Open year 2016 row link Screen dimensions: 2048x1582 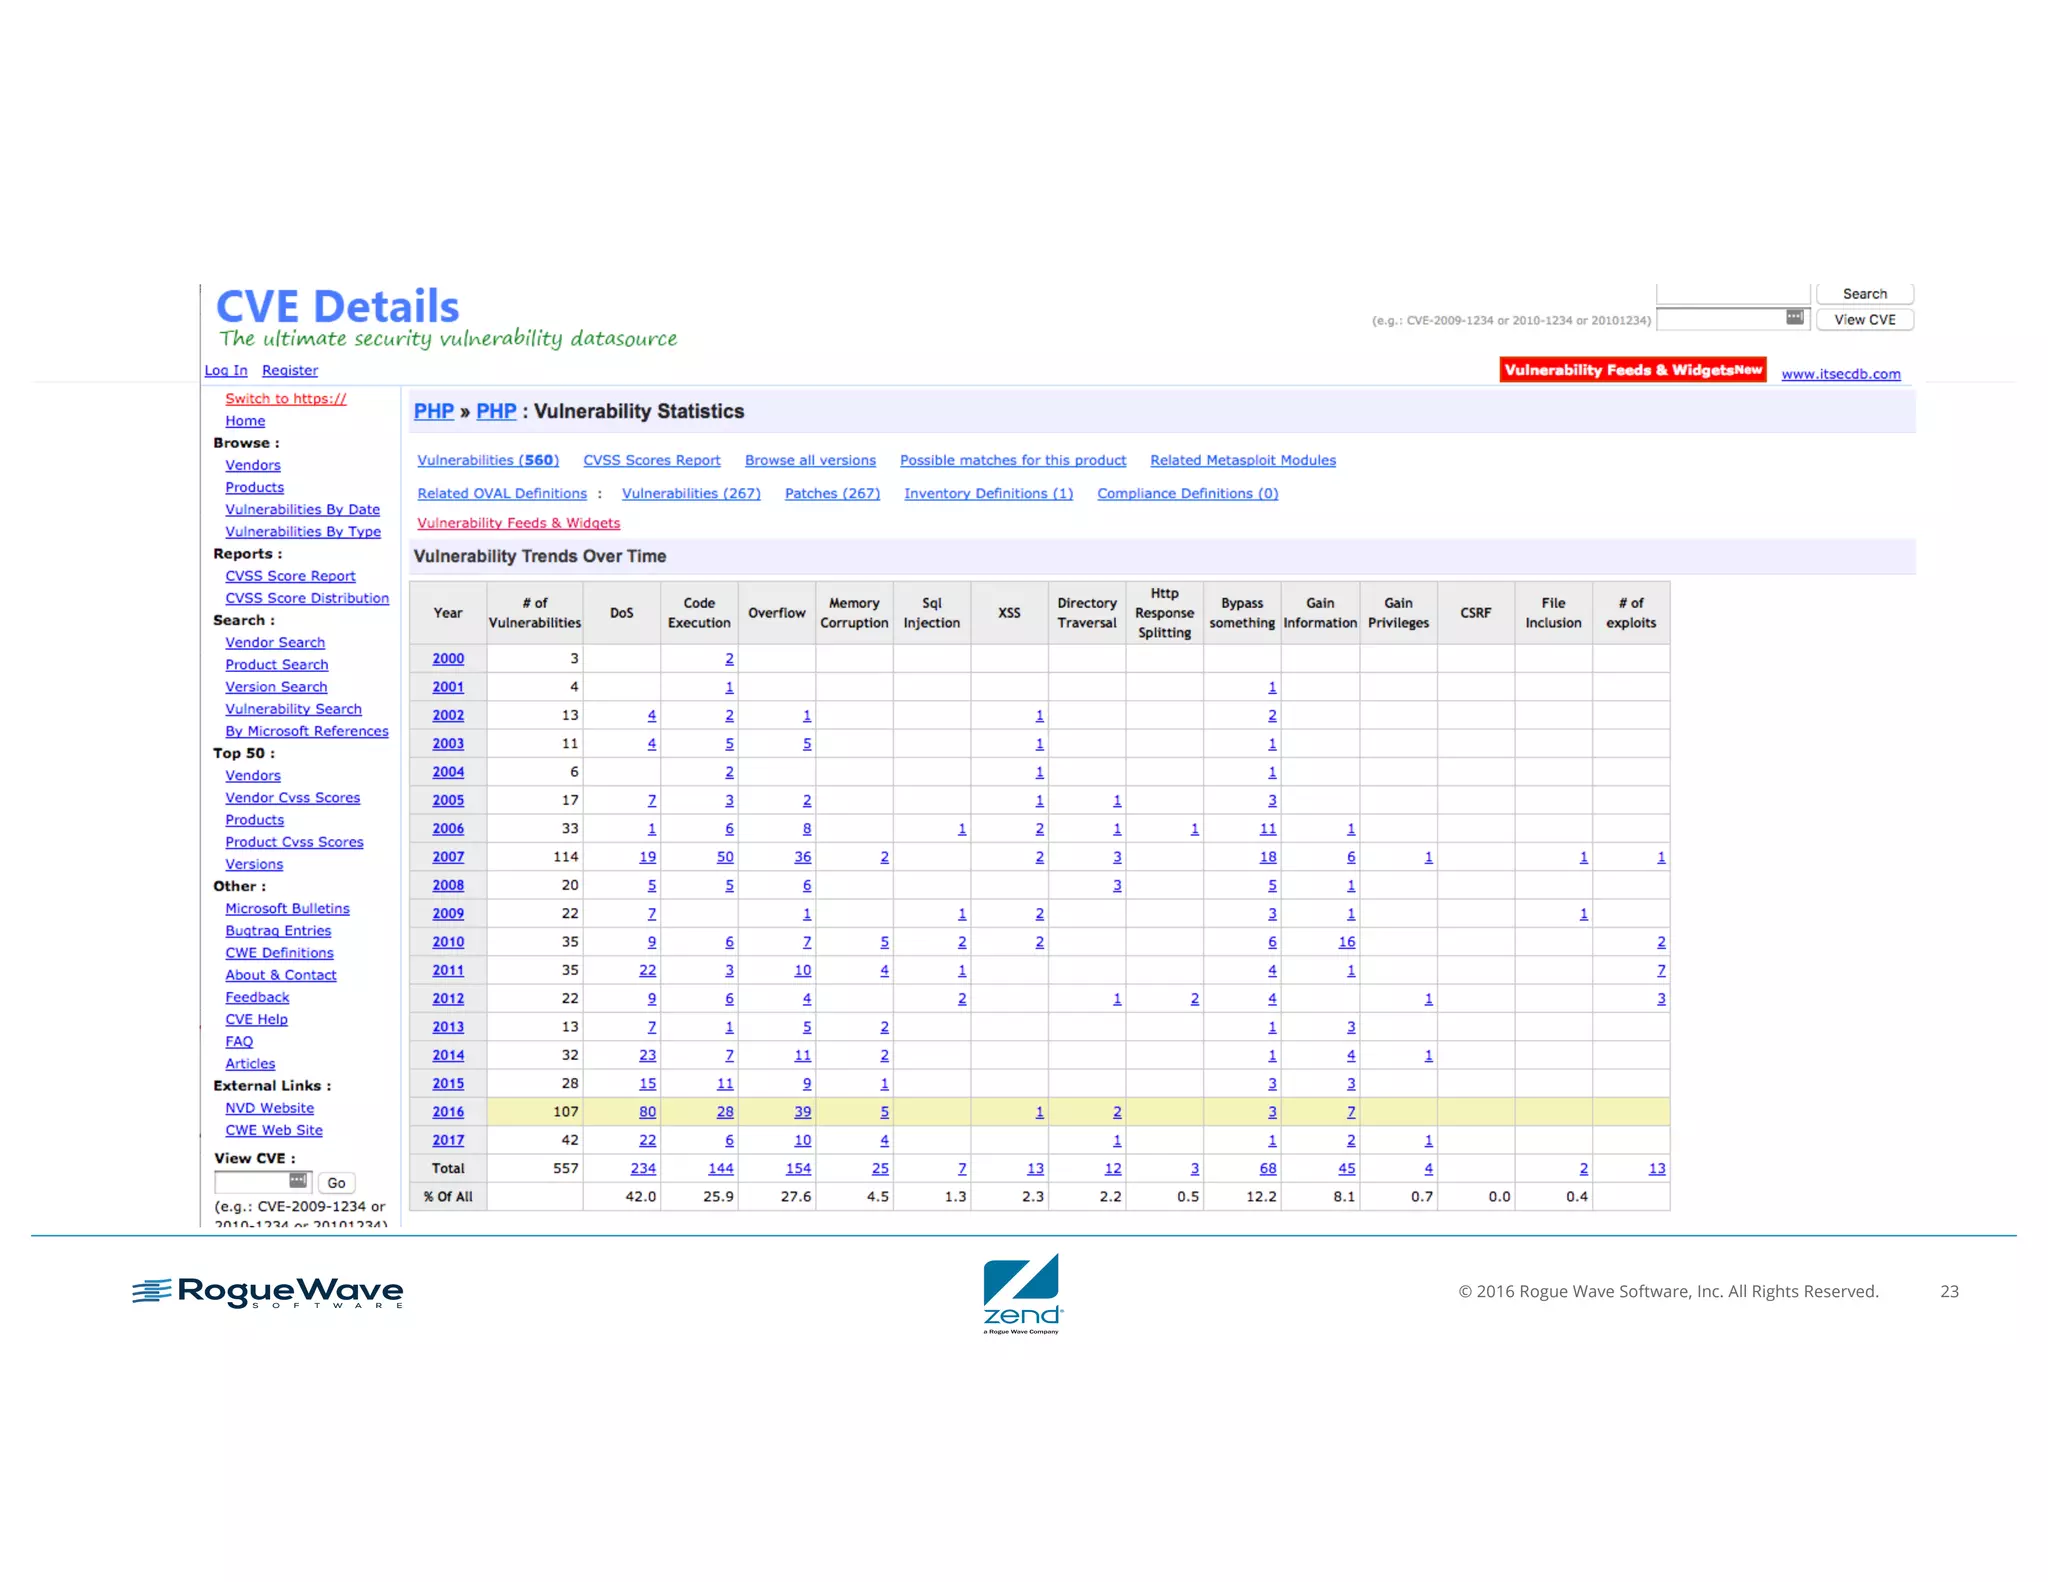(448, 1112)
